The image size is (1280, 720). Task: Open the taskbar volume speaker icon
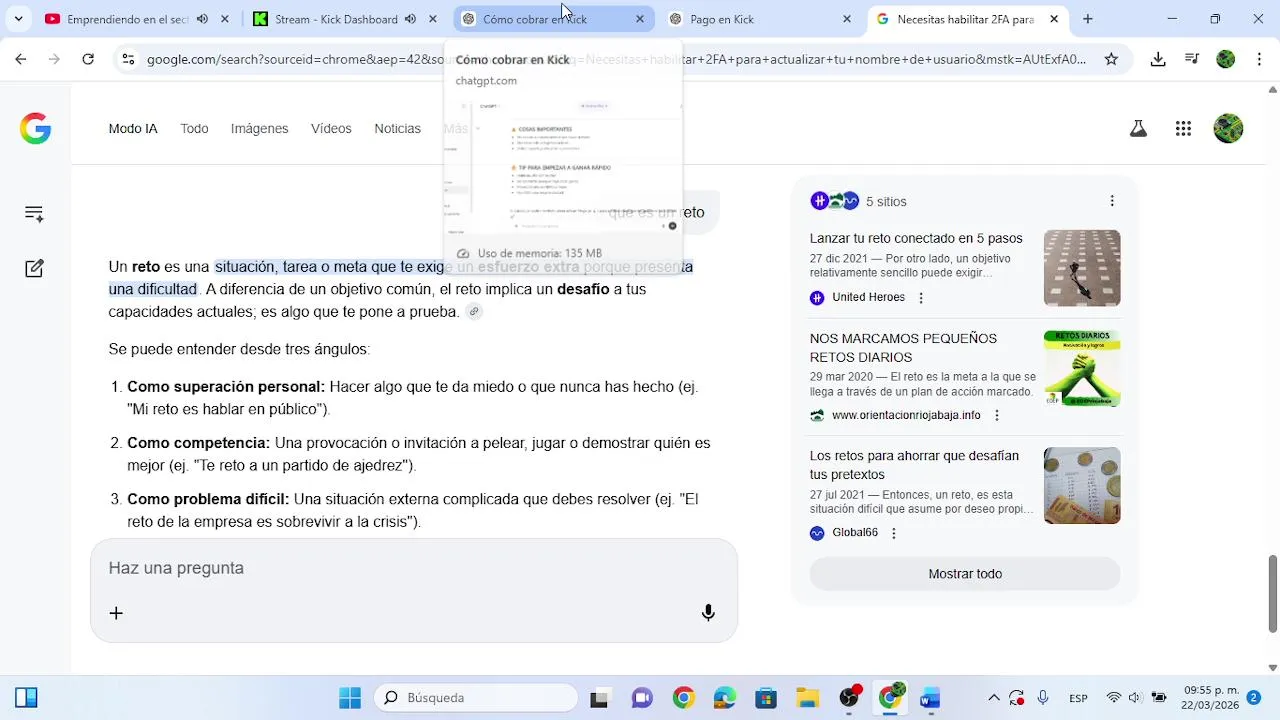1135,698
